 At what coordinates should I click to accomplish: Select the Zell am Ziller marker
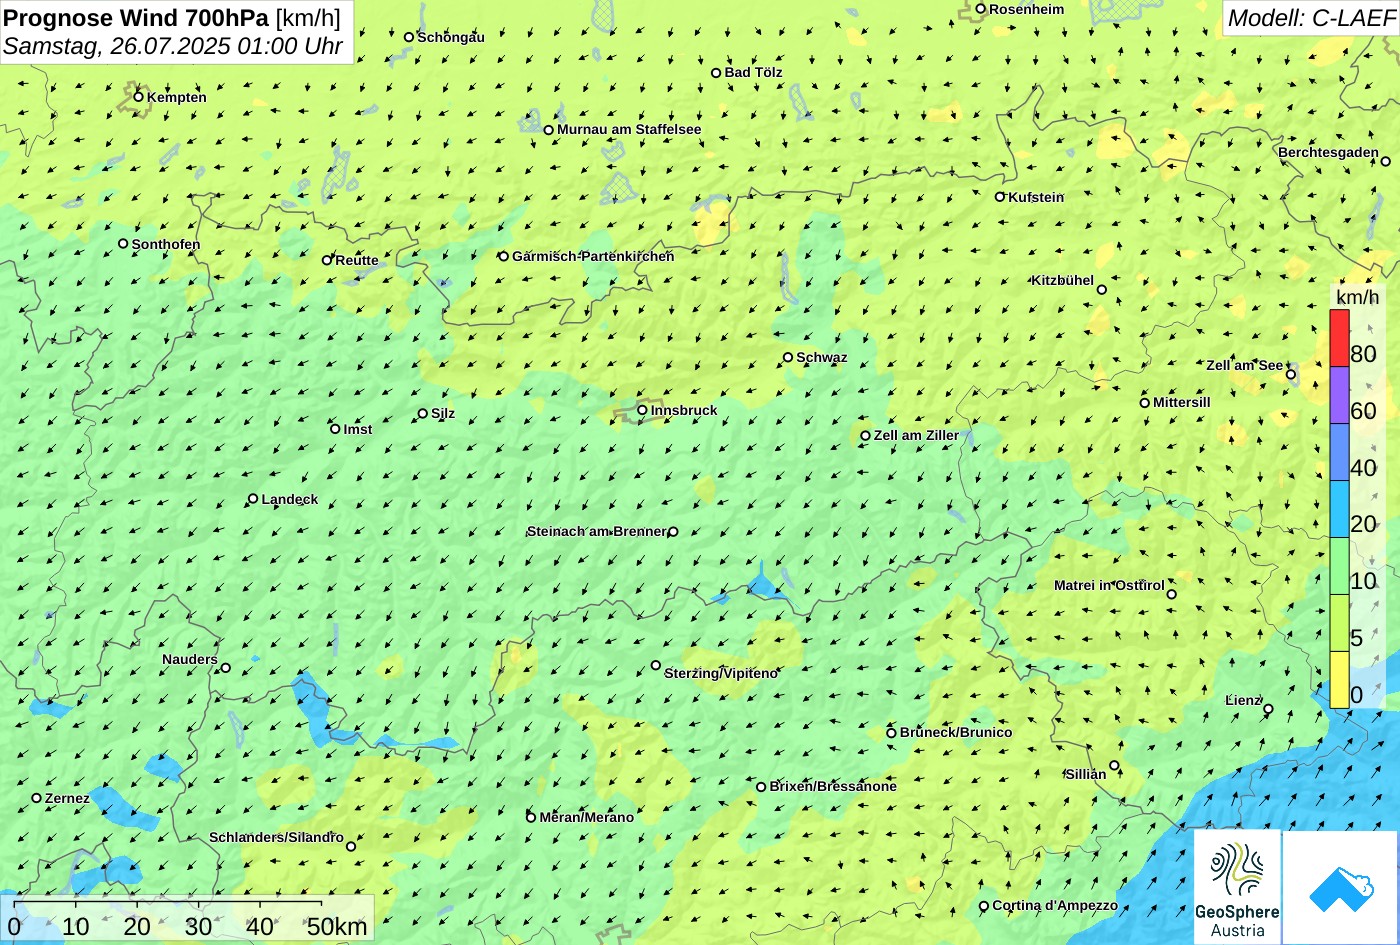(x=866, y=436)
